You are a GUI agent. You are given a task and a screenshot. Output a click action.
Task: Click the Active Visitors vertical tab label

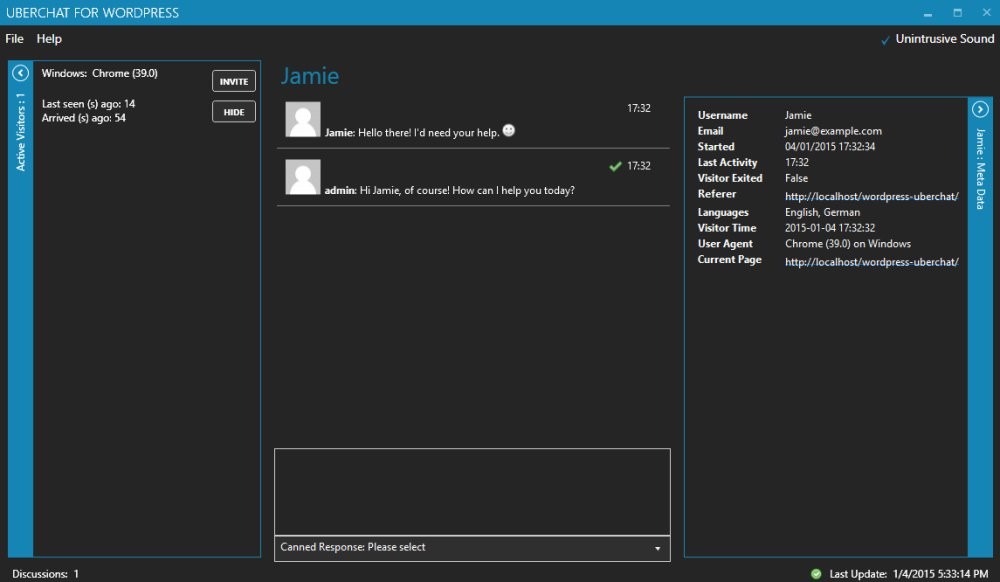point(21,132)
